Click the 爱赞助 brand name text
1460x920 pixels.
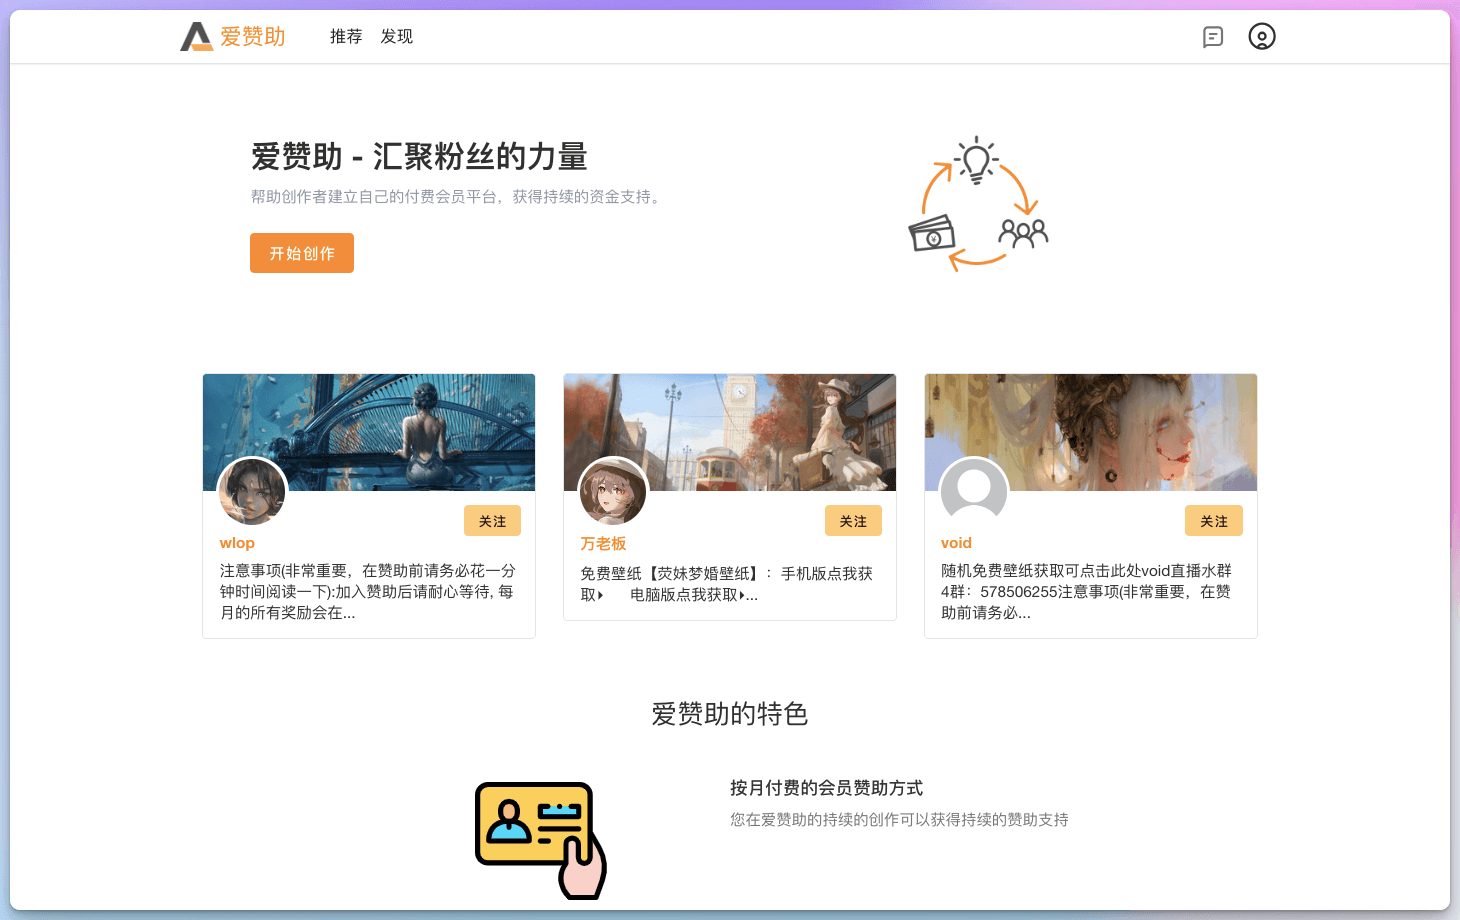(x=253, y=37)
